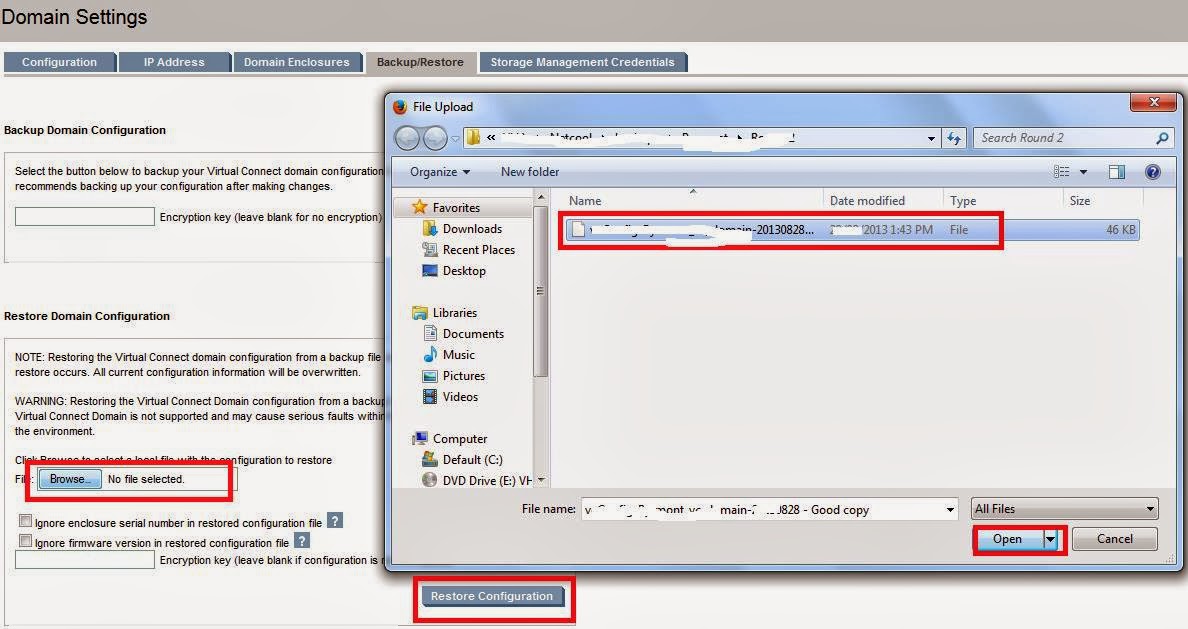Open Pictures library
The image size is (1188, 629).
click(463, 376)
